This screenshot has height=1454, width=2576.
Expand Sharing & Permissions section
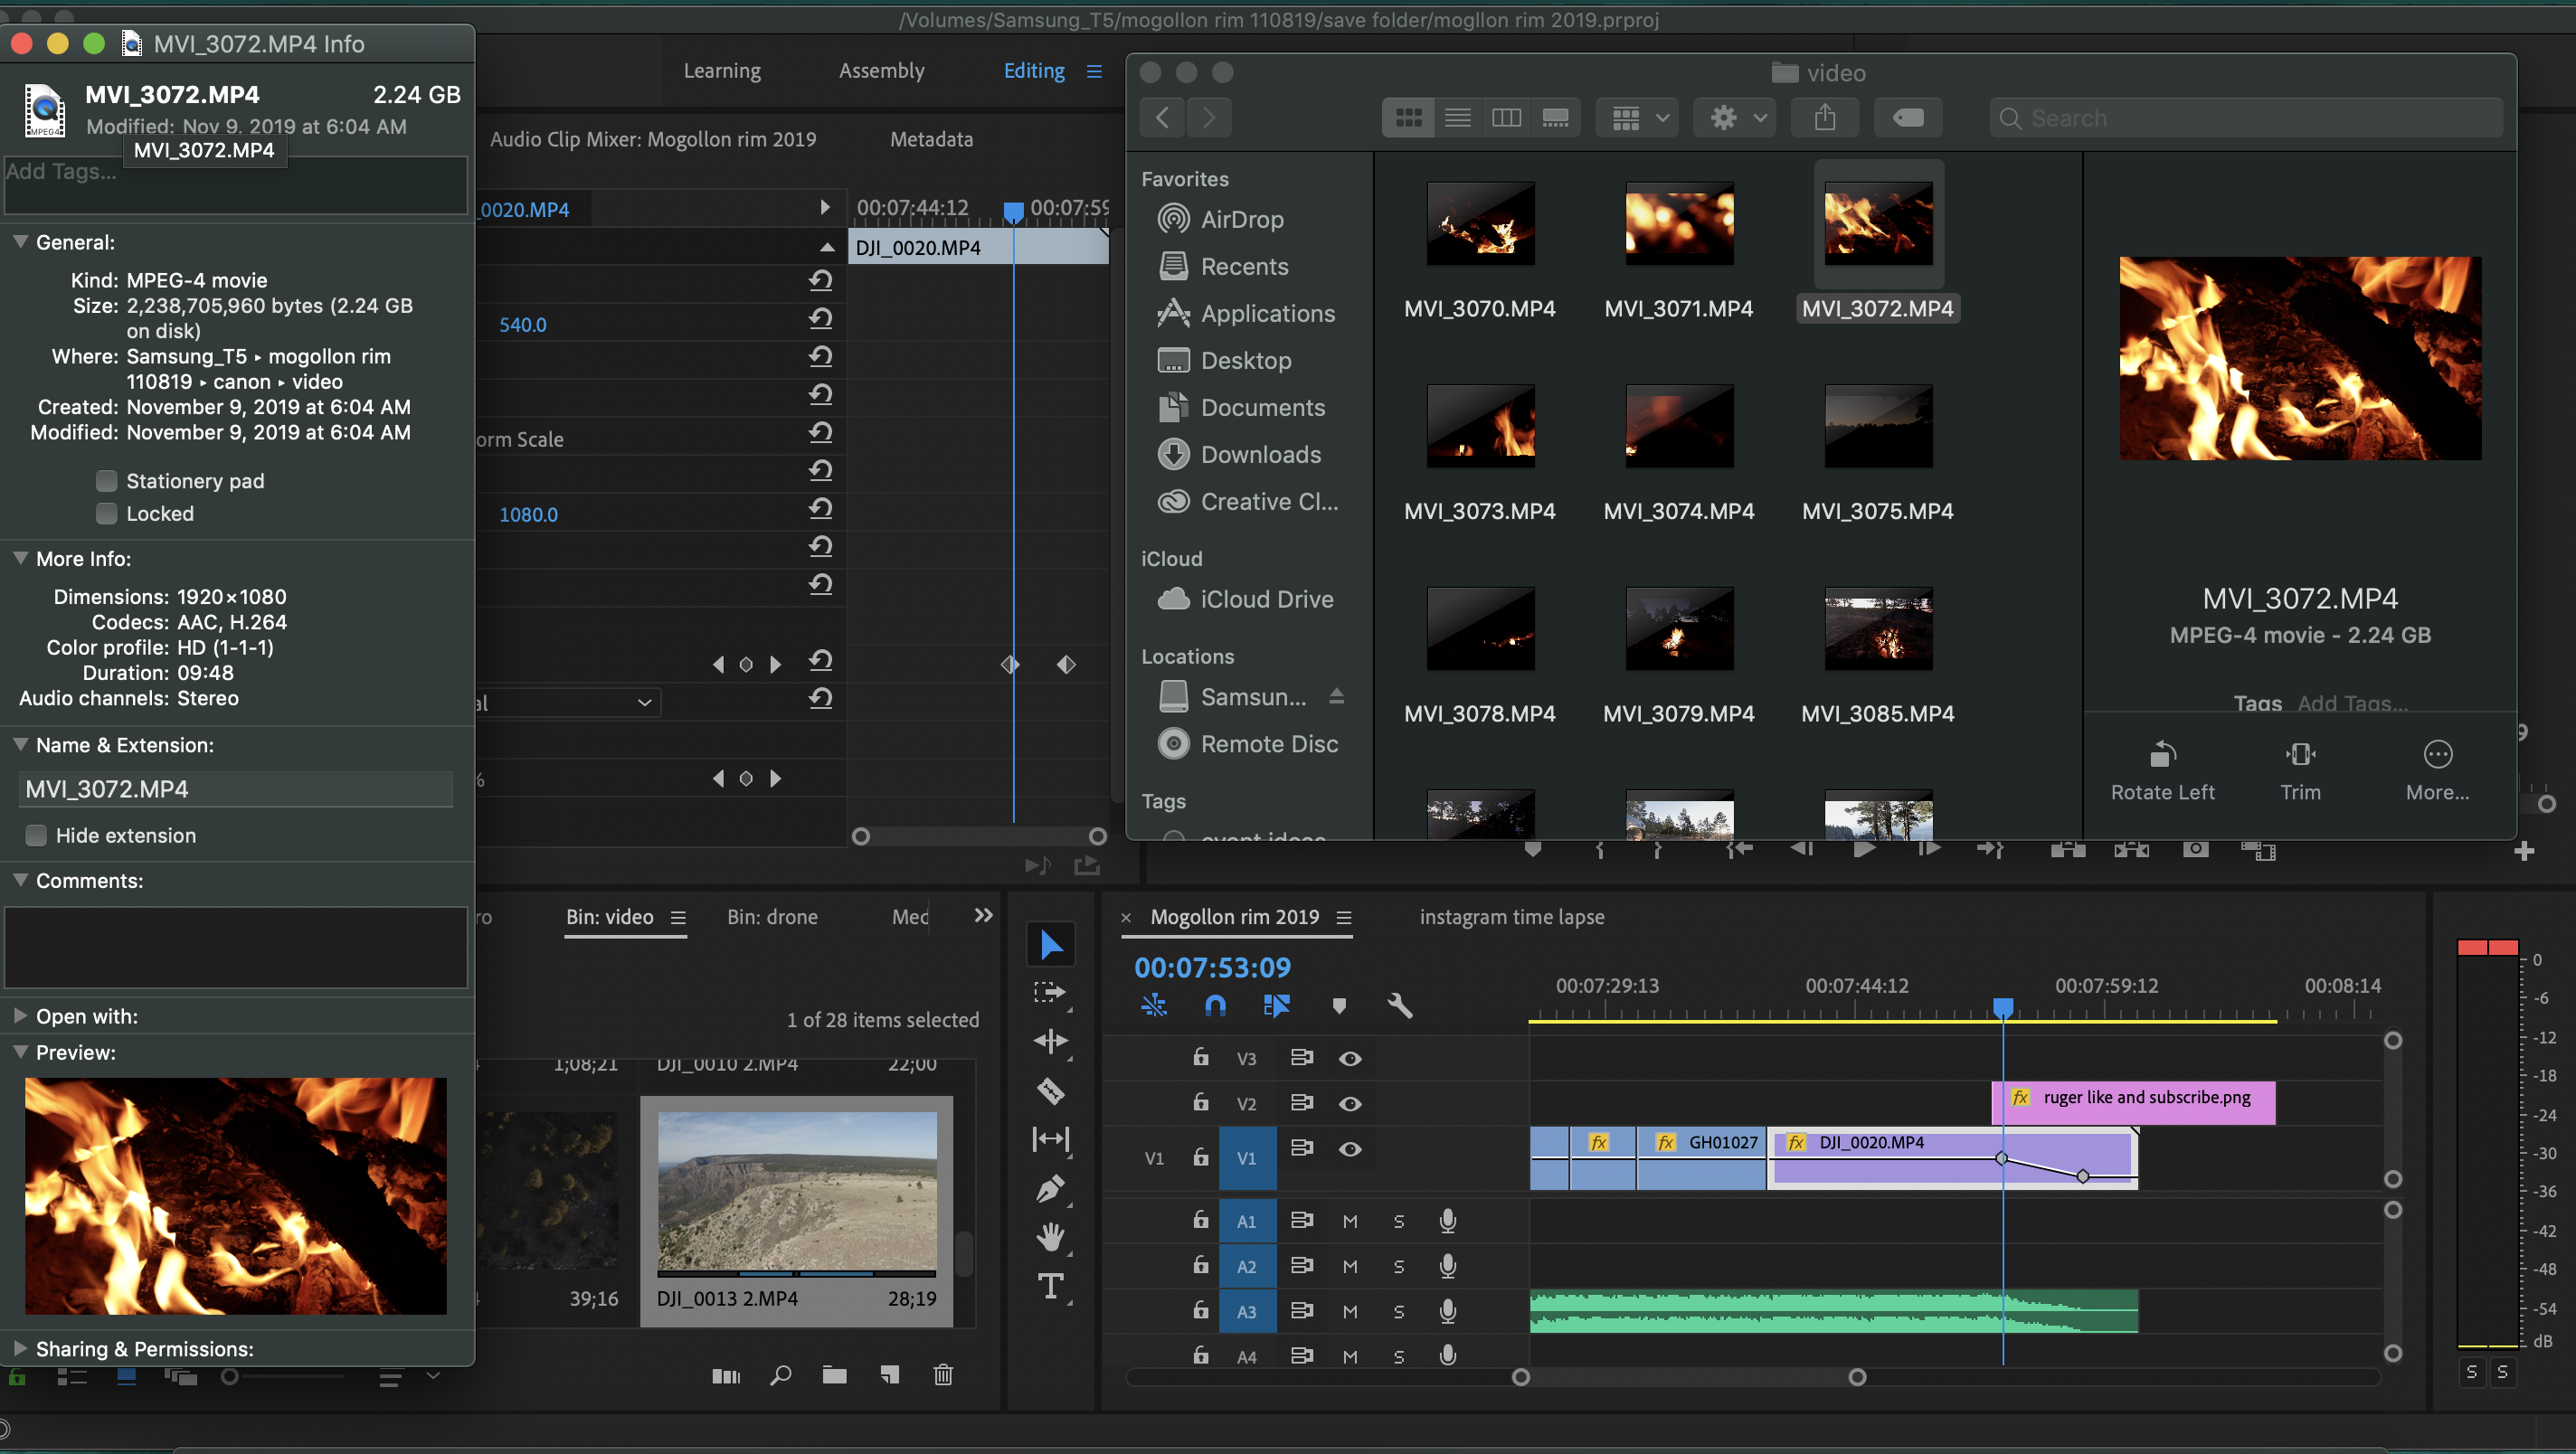[x=20, y=1349]
